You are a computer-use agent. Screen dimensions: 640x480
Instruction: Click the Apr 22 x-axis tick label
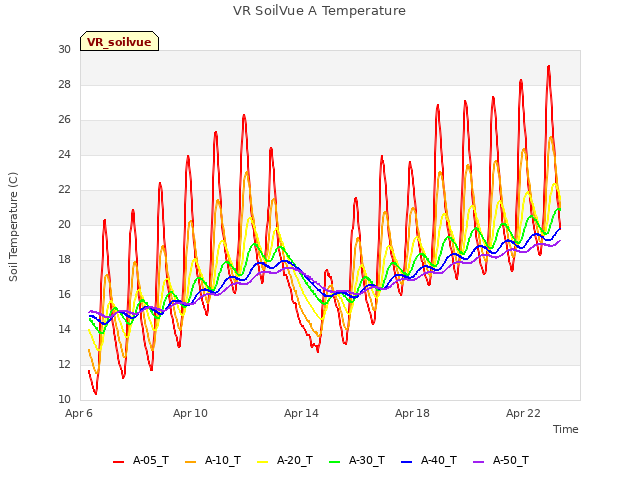pos(523,413)
